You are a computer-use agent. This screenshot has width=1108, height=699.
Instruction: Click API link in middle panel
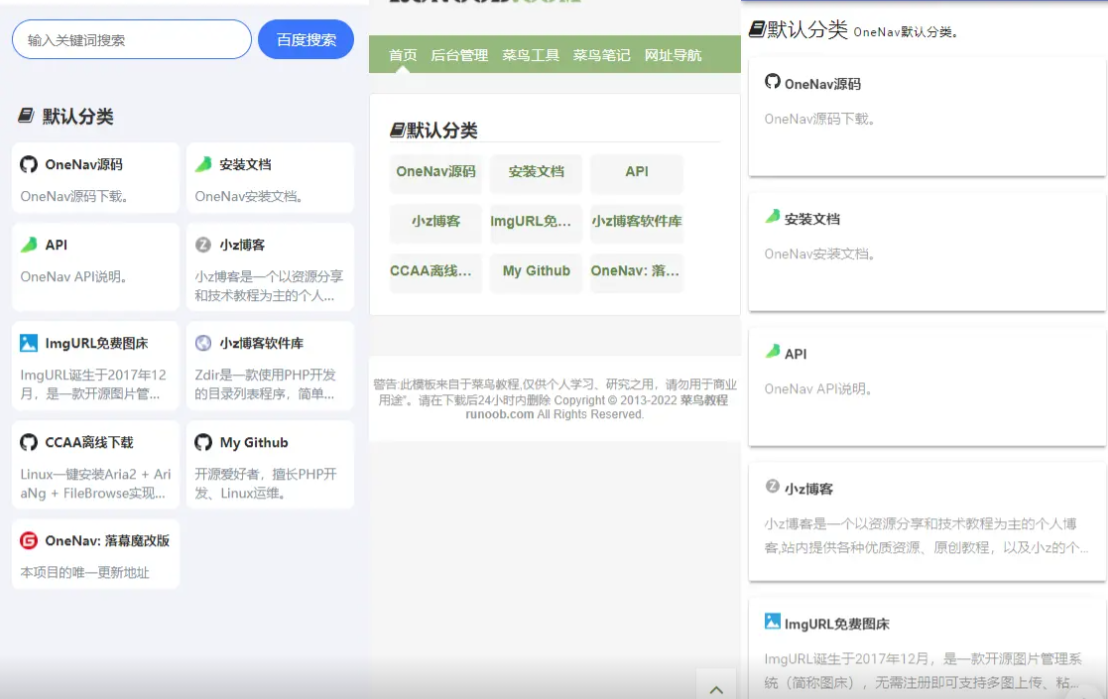click(637, 172)
